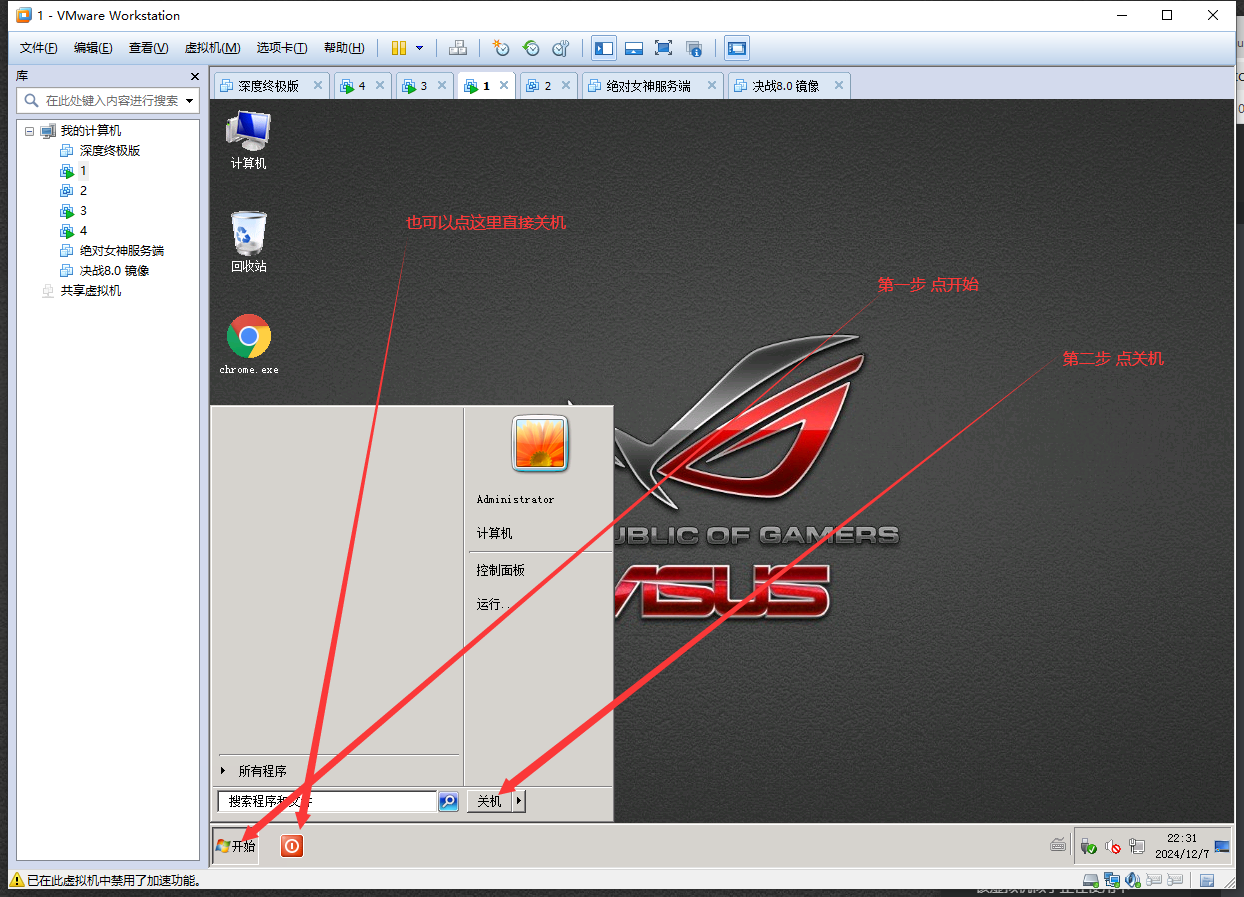
Task: Expand 所有程序 in the Start menu
Action: click(x=262, y=771)
